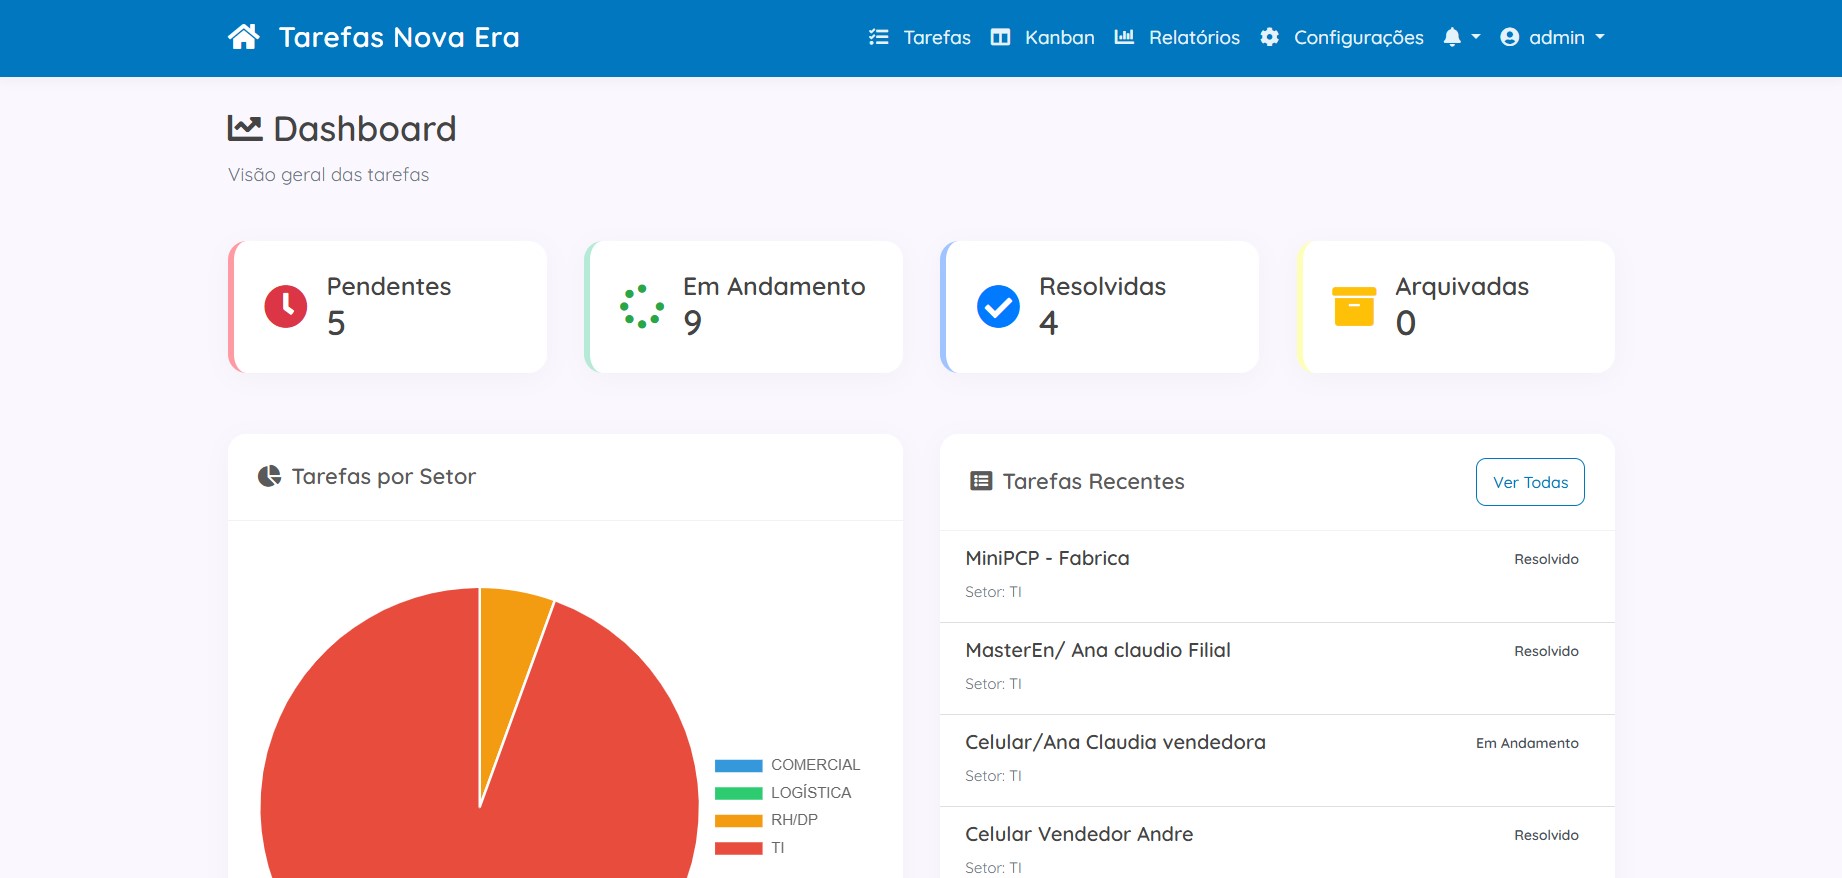This screenshot has width=1842, height=878.
Task: Click the list icon beside Tarefas Recentes
Action: (981, 481)
